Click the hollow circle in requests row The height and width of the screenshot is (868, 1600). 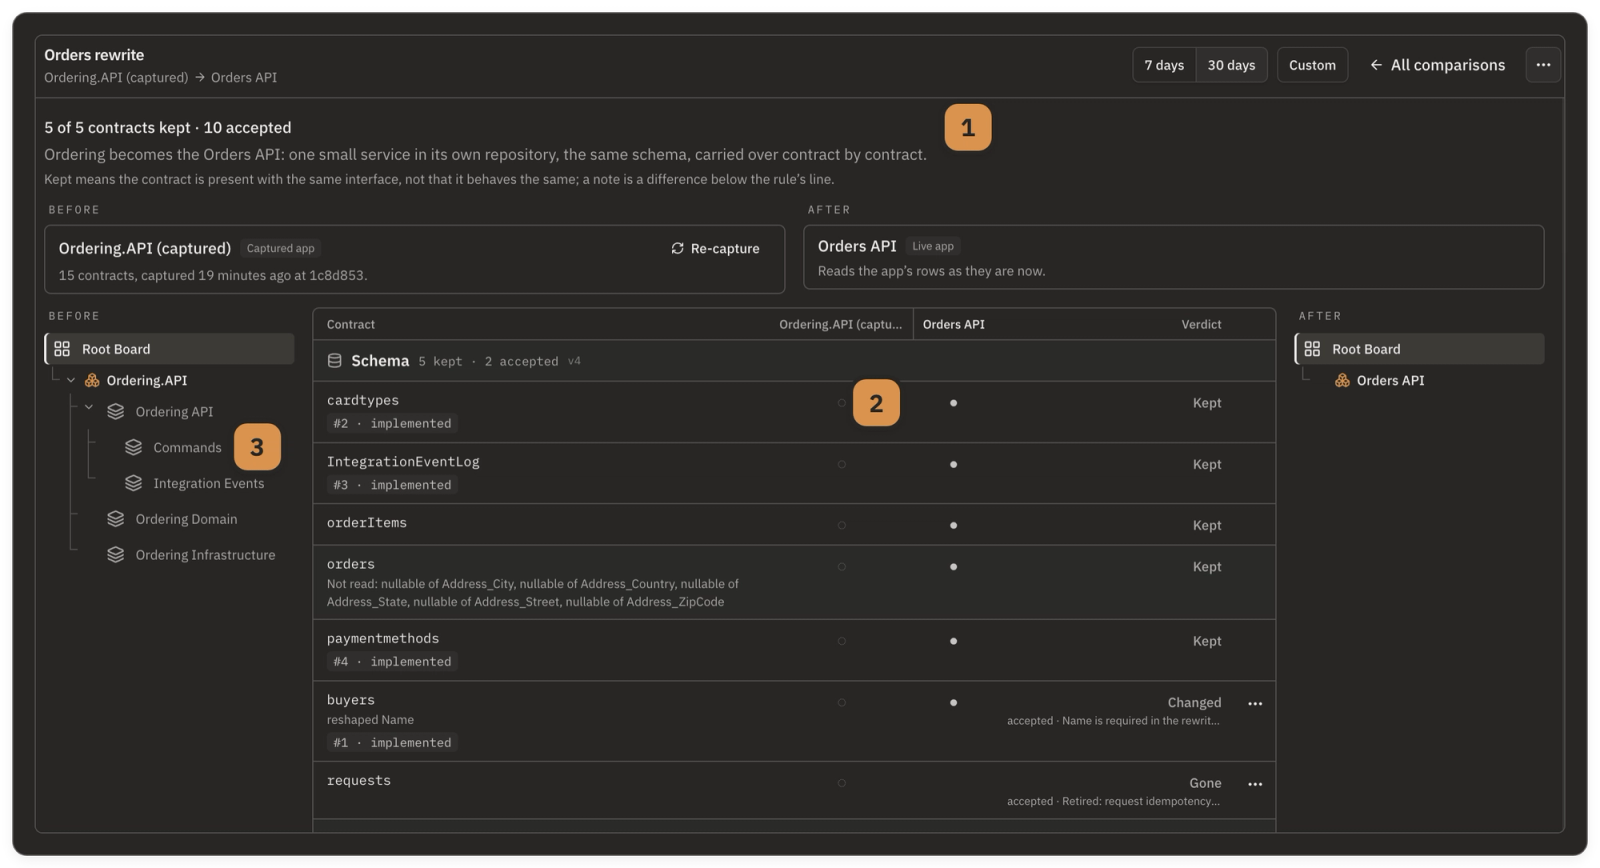coord(842,783)
